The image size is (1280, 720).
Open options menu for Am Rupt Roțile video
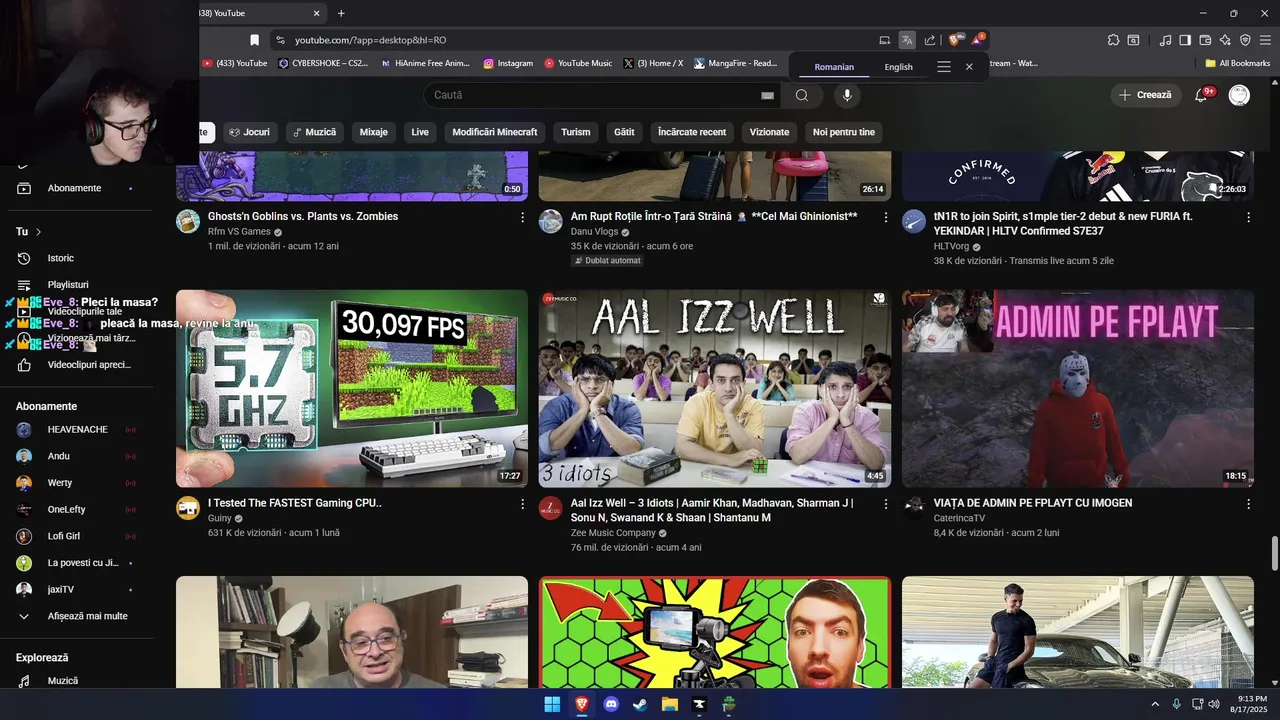pos(885,217)
